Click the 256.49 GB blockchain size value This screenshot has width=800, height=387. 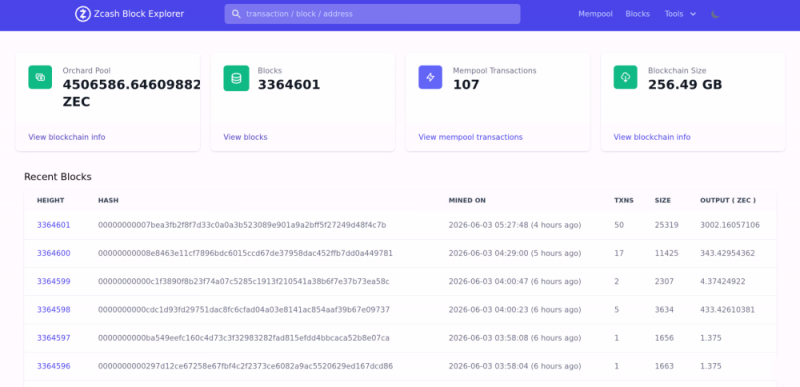tap(685, 85)
